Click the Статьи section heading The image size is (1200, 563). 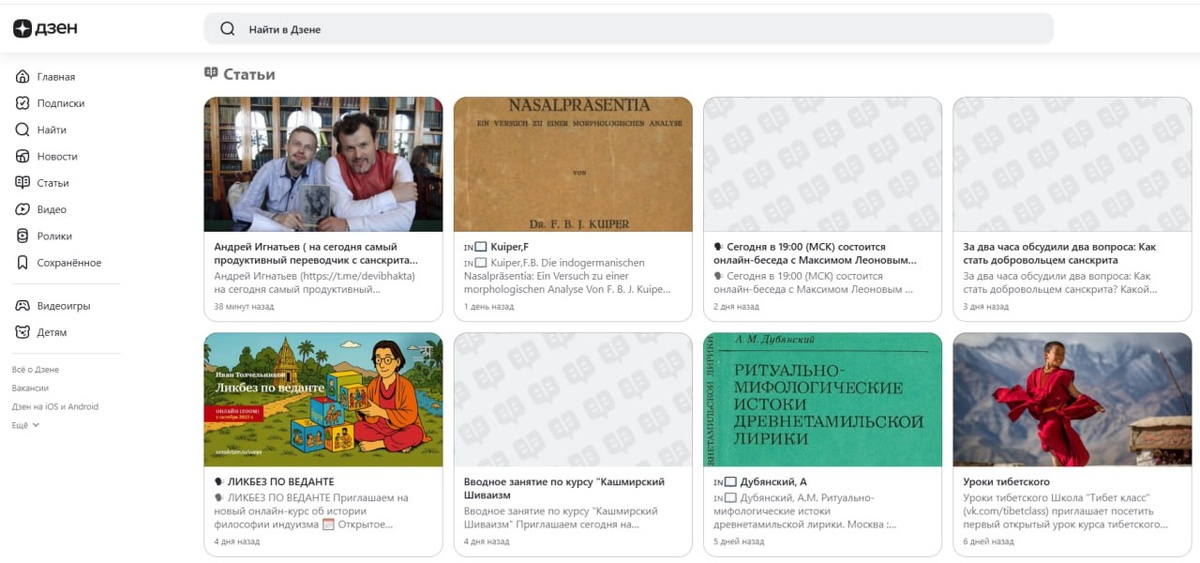(x=249, y=74)
